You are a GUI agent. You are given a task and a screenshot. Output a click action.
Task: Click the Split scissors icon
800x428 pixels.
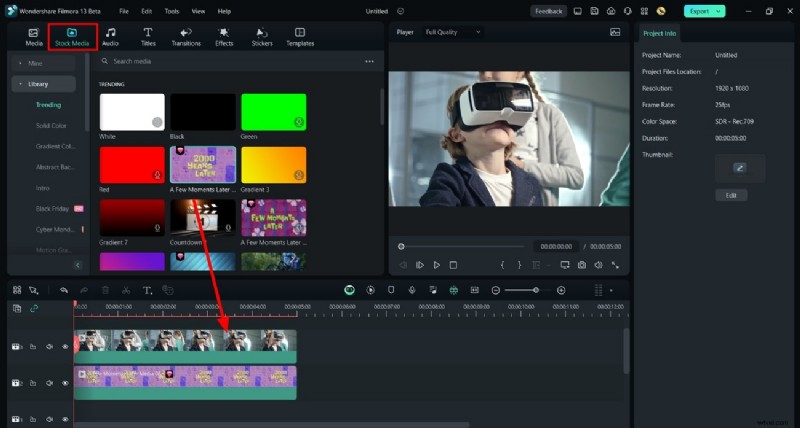pyautogui.click(x=126, y=290)
